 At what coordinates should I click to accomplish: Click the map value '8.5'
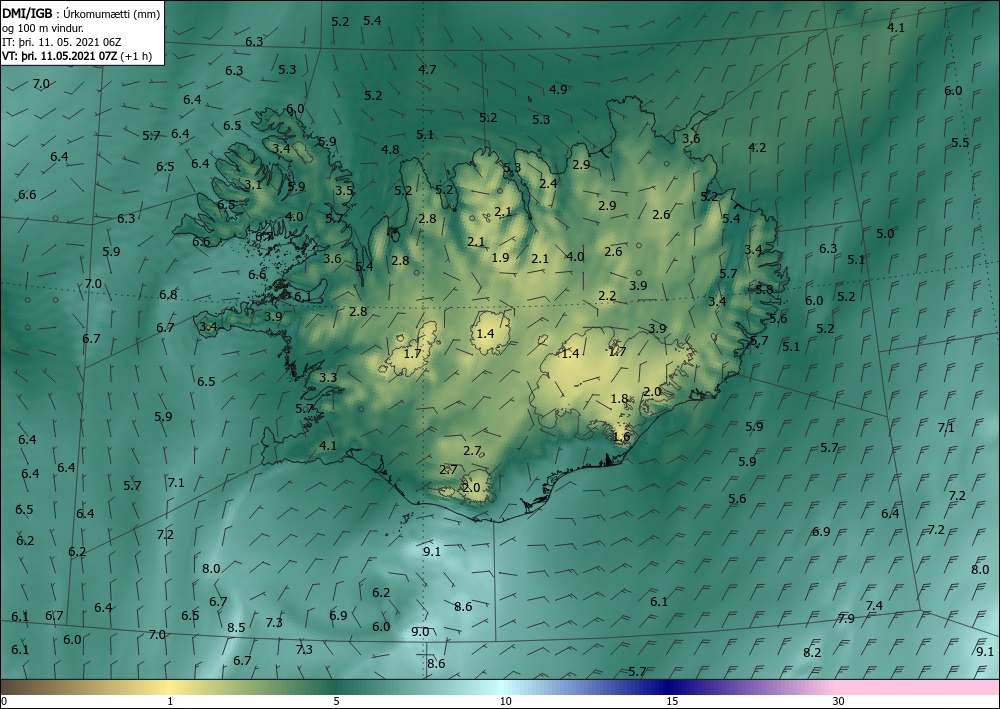tap(236, 627)
